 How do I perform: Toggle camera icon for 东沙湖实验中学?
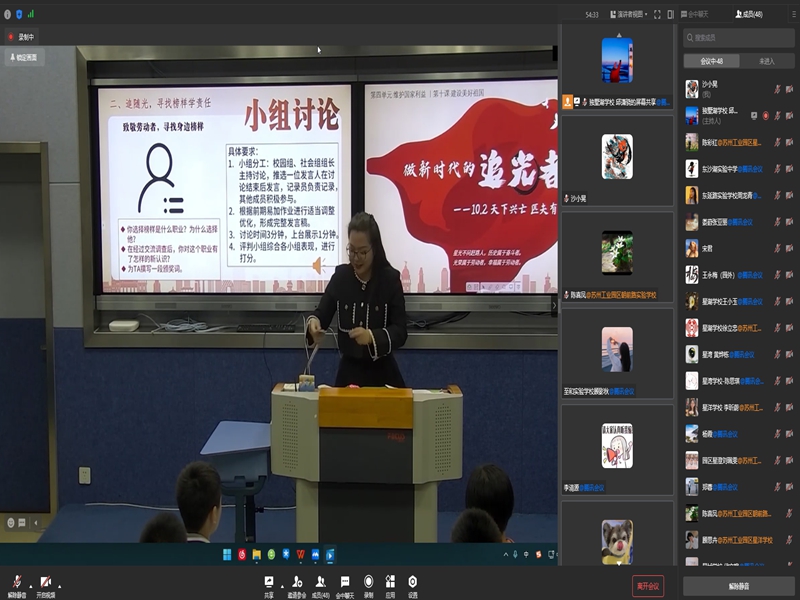[789, 169]
